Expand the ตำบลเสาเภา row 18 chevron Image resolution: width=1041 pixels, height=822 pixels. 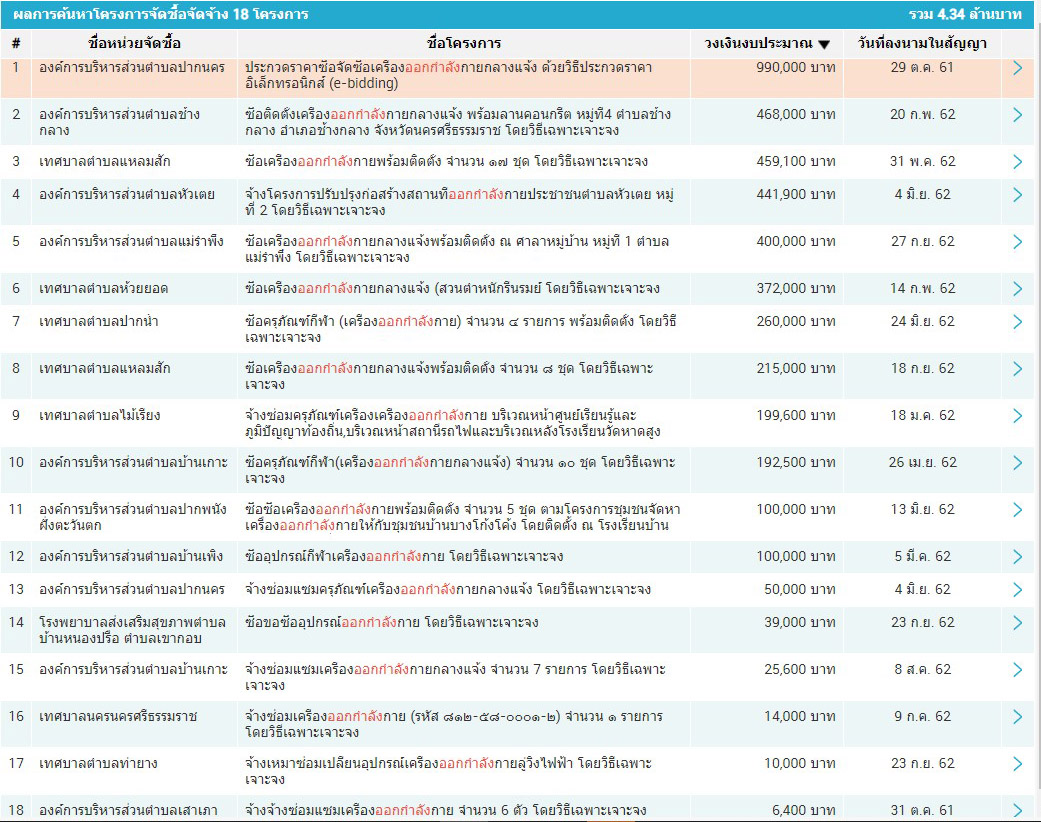(1017, 811)
